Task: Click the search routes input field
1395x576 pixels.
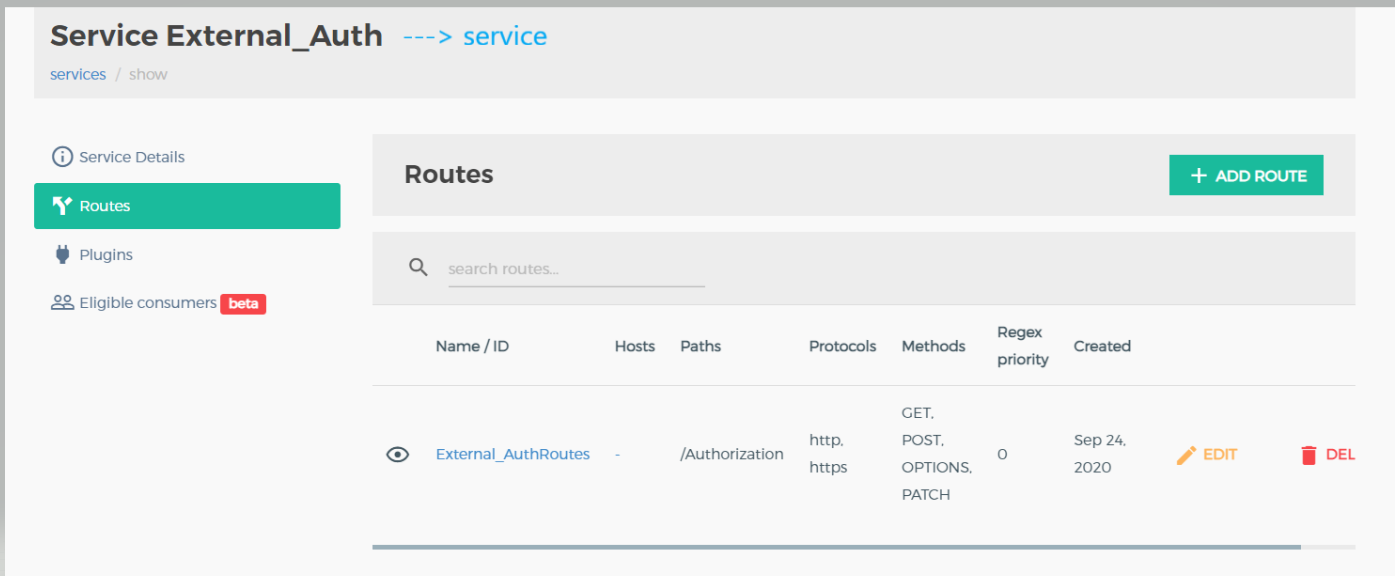Action: [x=576, y=269]
